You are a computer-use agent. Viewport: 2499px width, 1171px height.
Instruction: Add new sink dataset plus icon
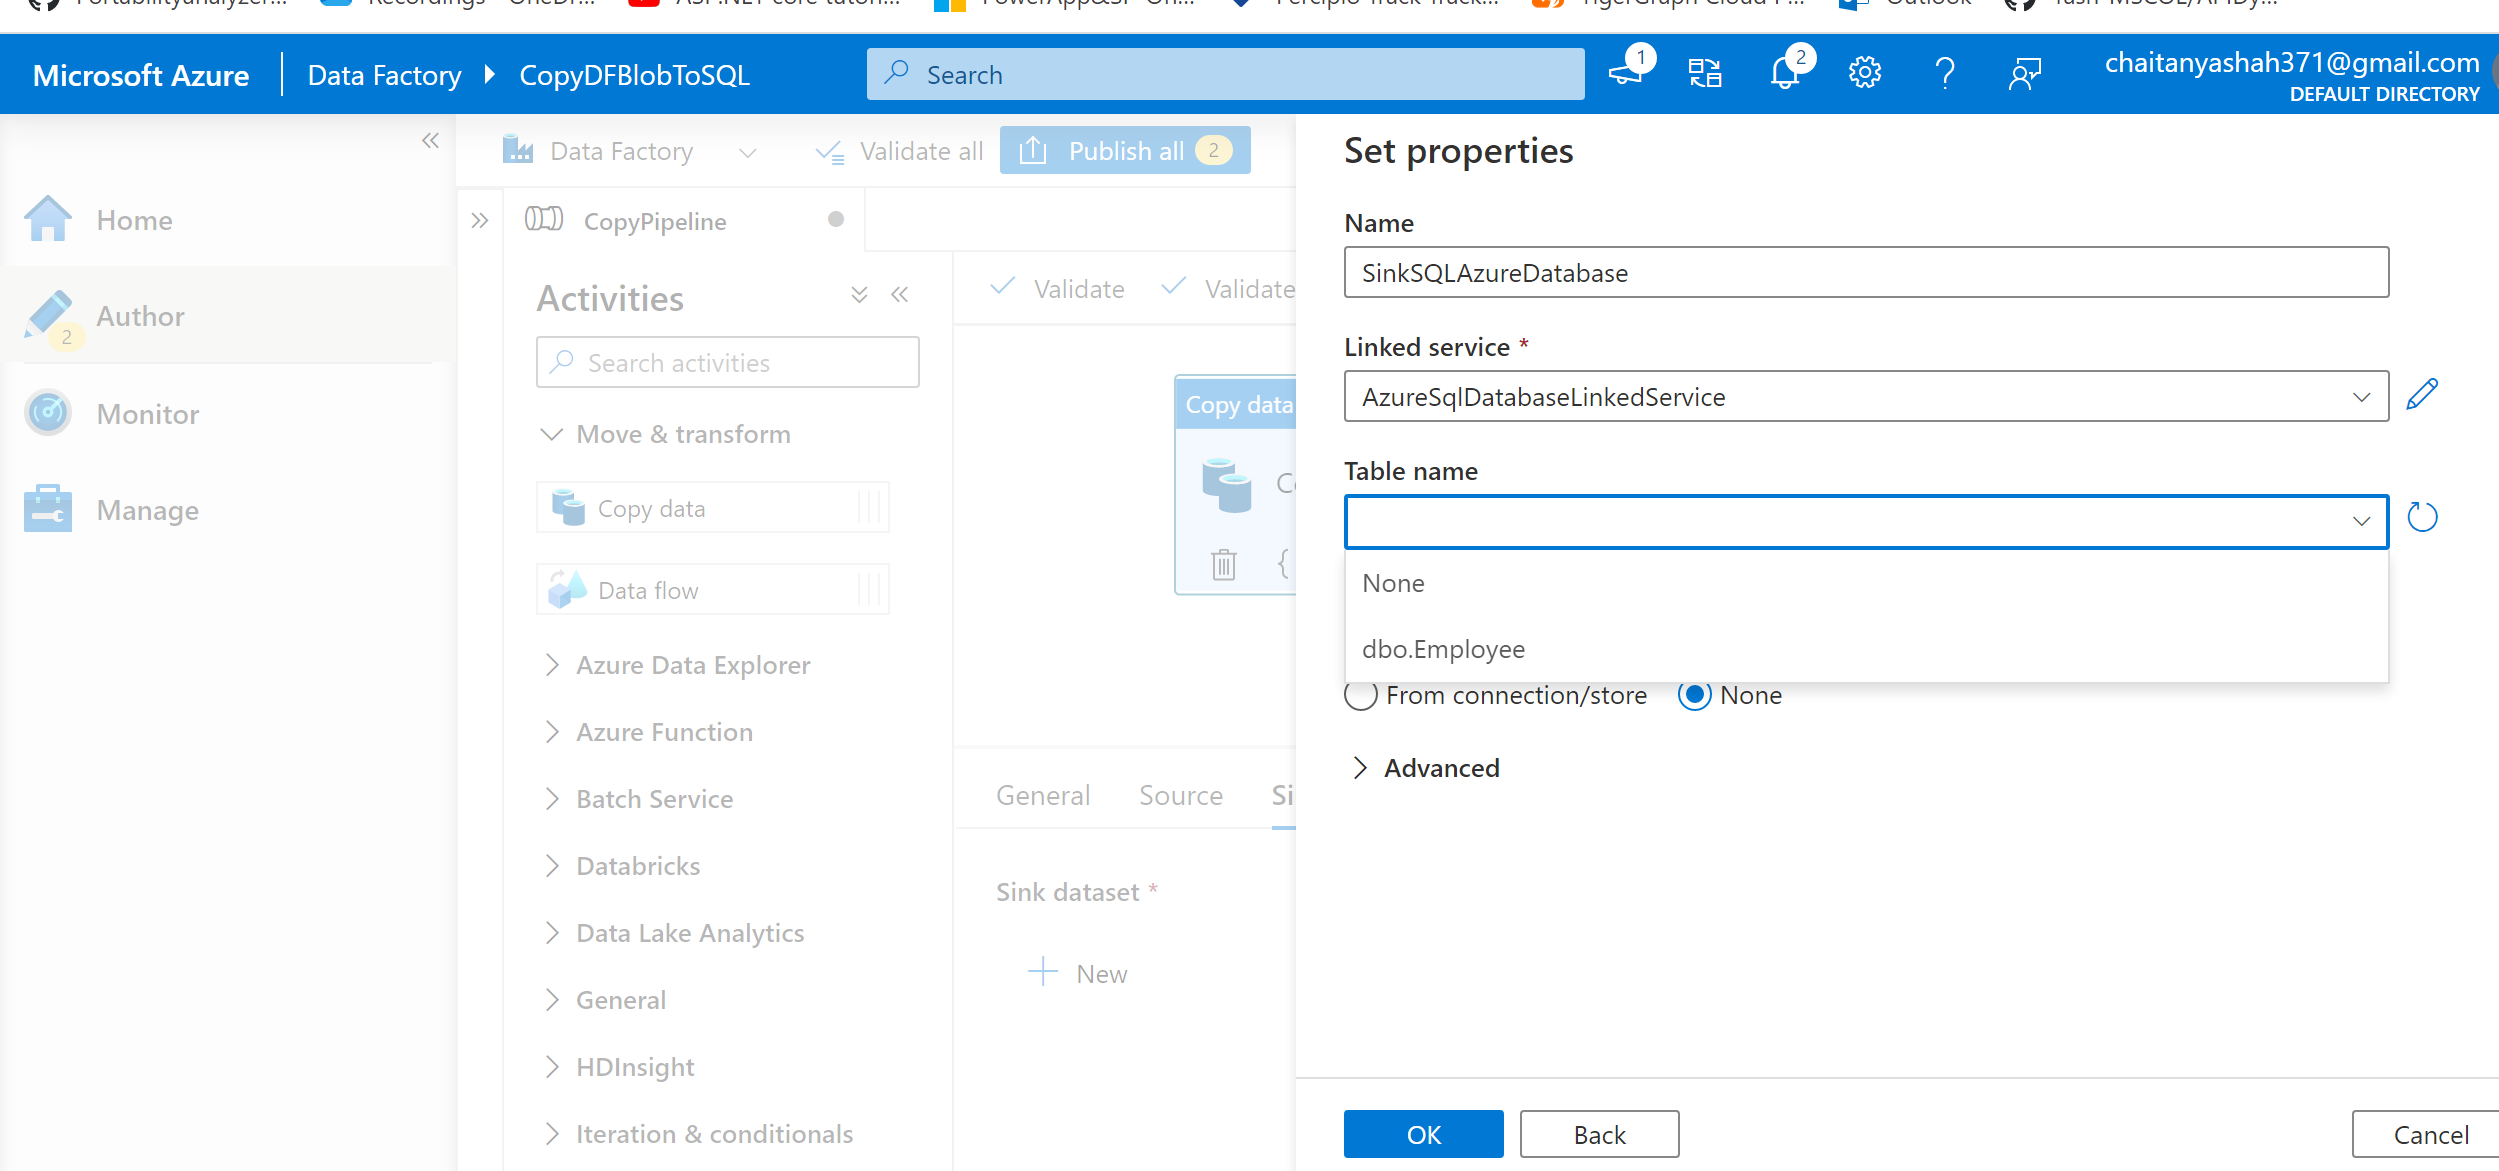(1043, 971)
